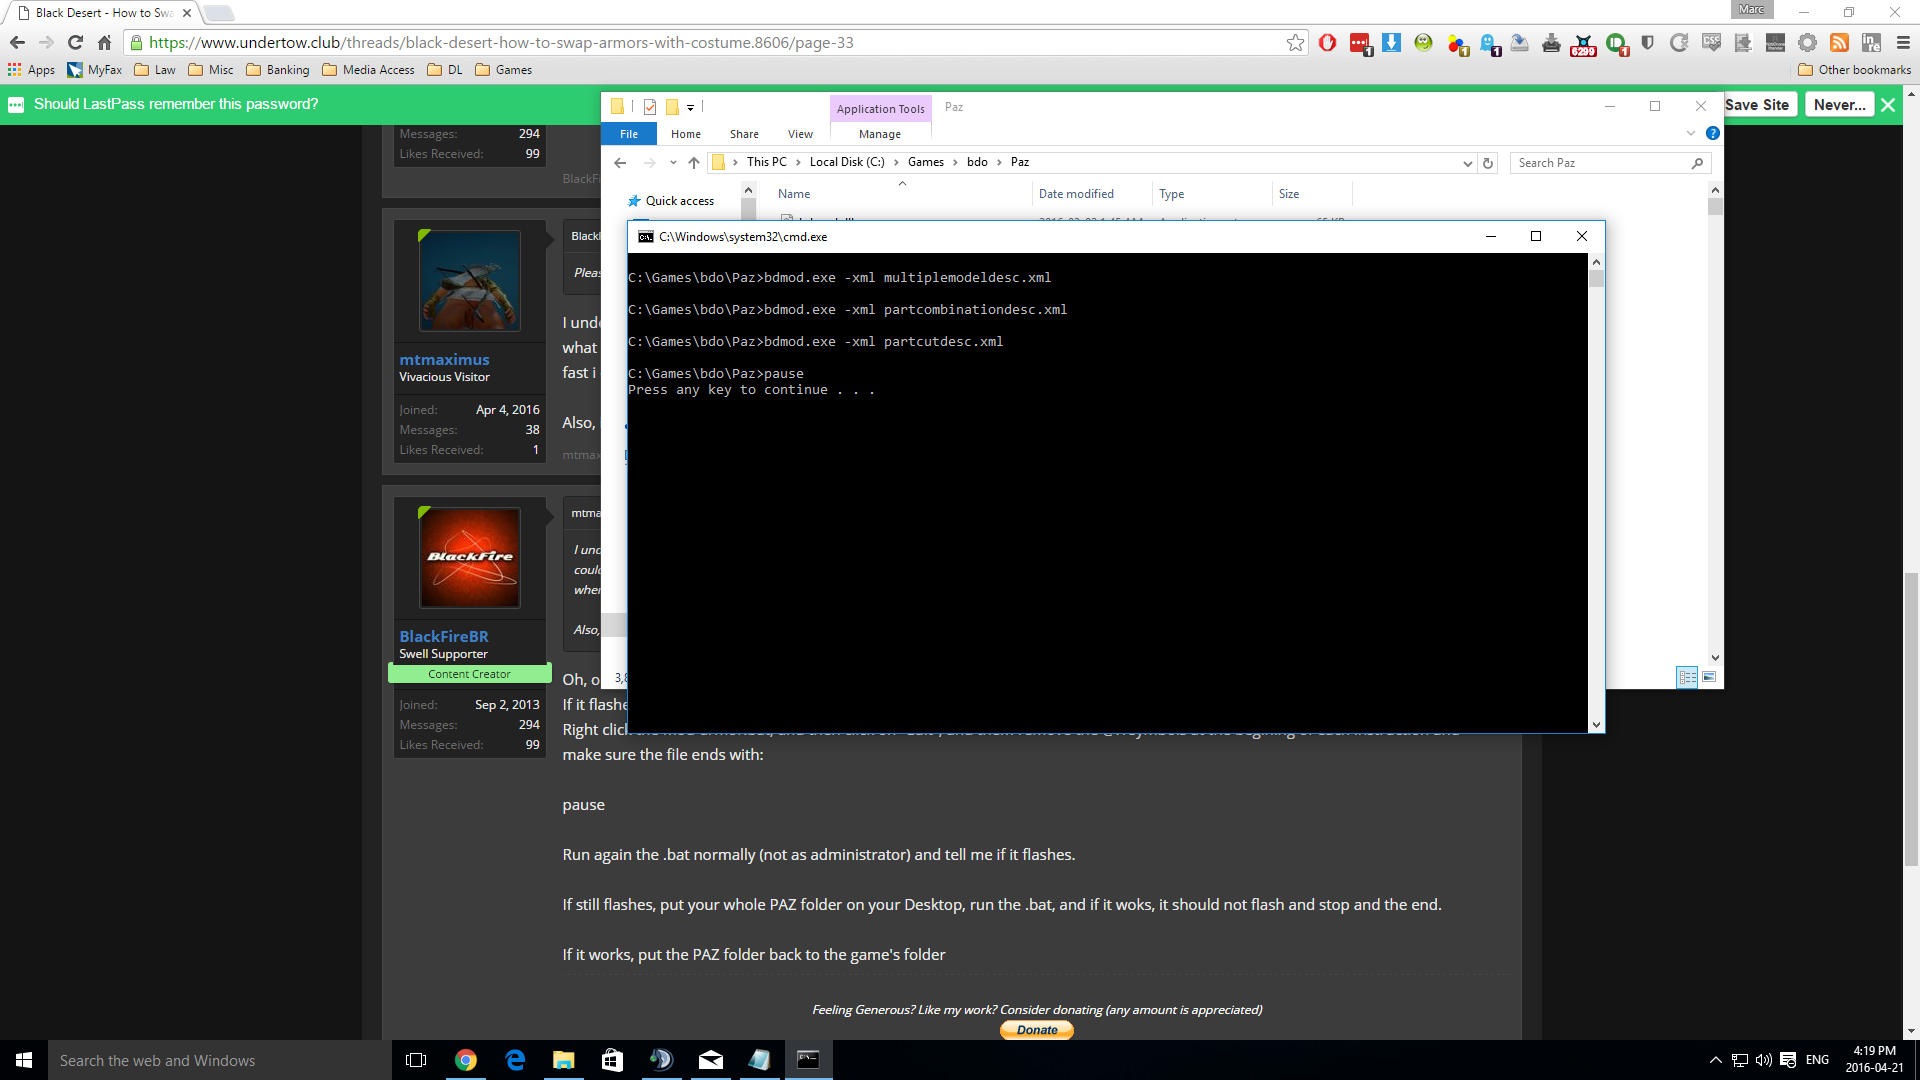Refresh the Paz folder in Explorer

(1488, 163)
